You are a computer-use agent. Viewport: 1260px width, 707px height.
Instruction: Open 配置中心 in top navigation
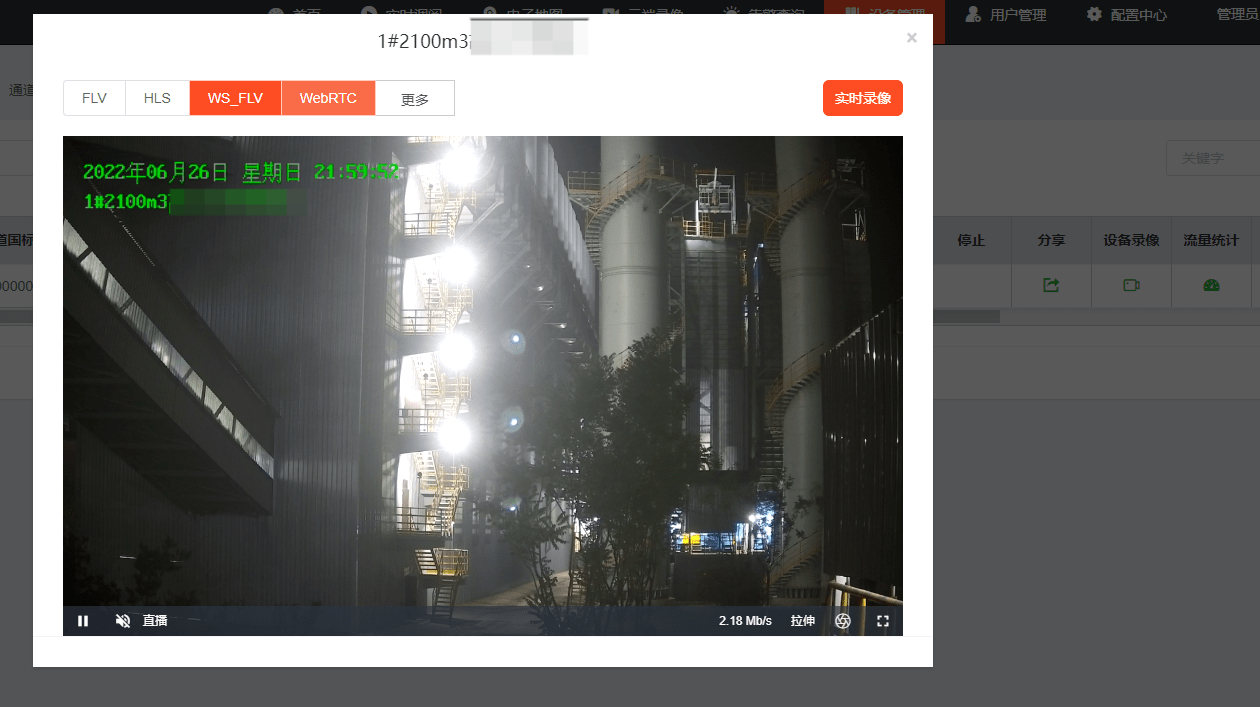[1126, 14]
